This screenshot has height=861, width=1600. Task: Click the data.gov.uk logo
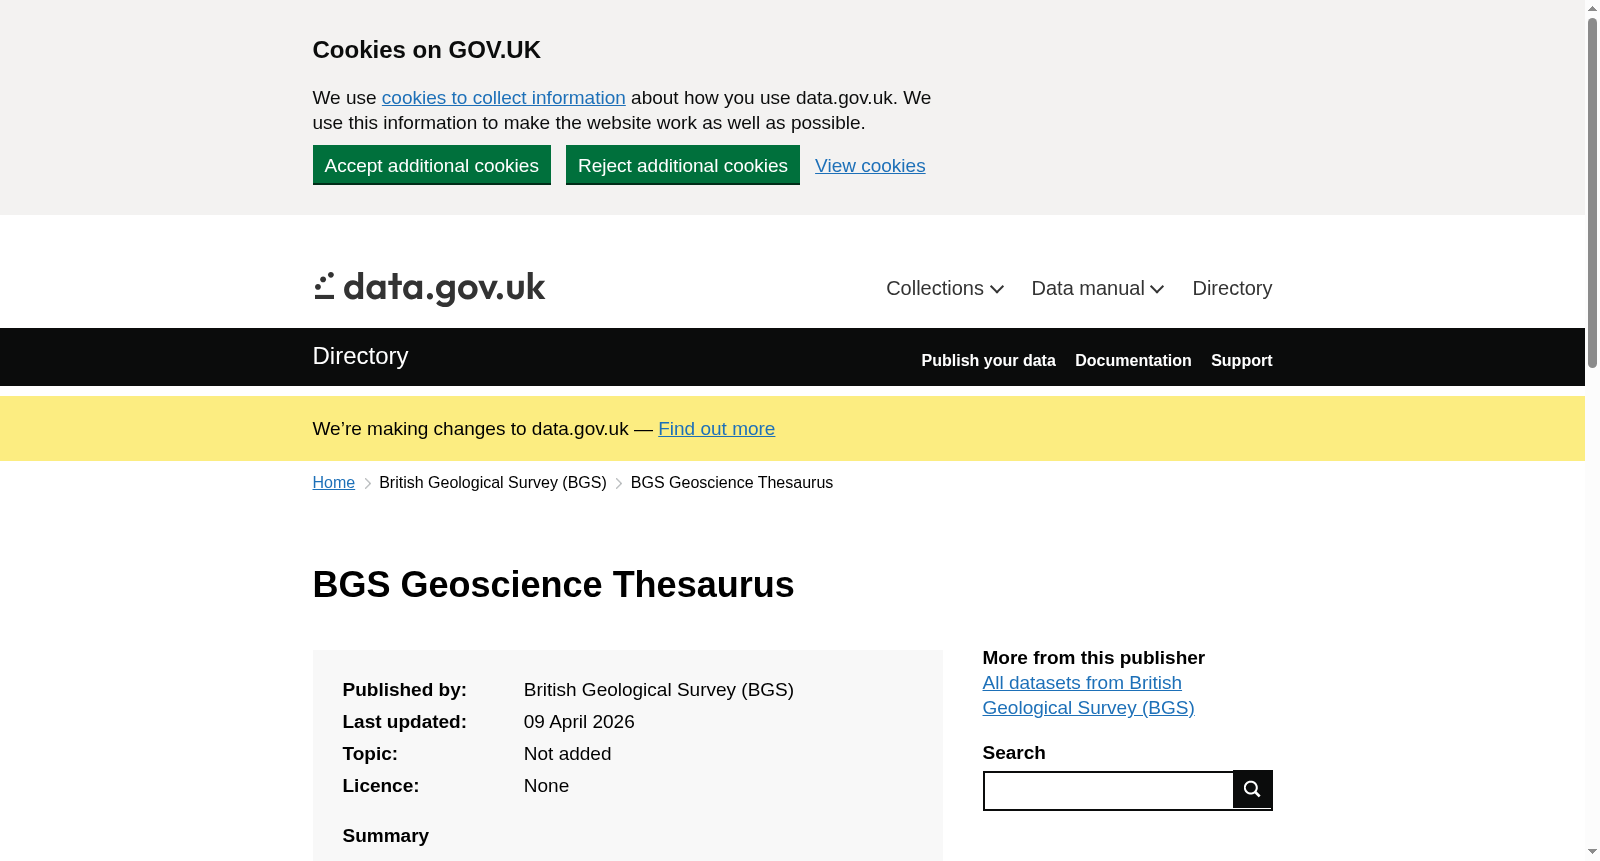(429, 289)
